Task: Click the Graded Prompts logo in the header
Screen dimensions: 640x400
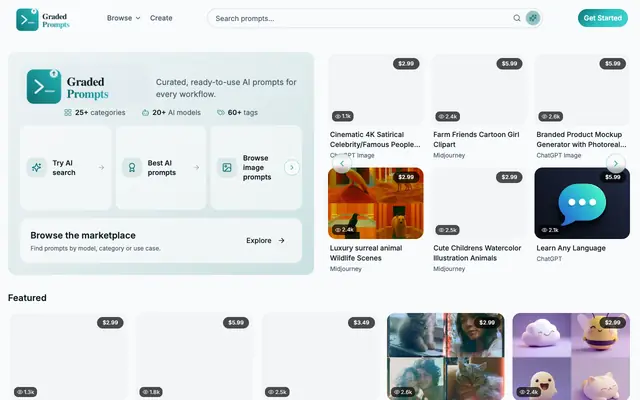Action: point(43,19)
